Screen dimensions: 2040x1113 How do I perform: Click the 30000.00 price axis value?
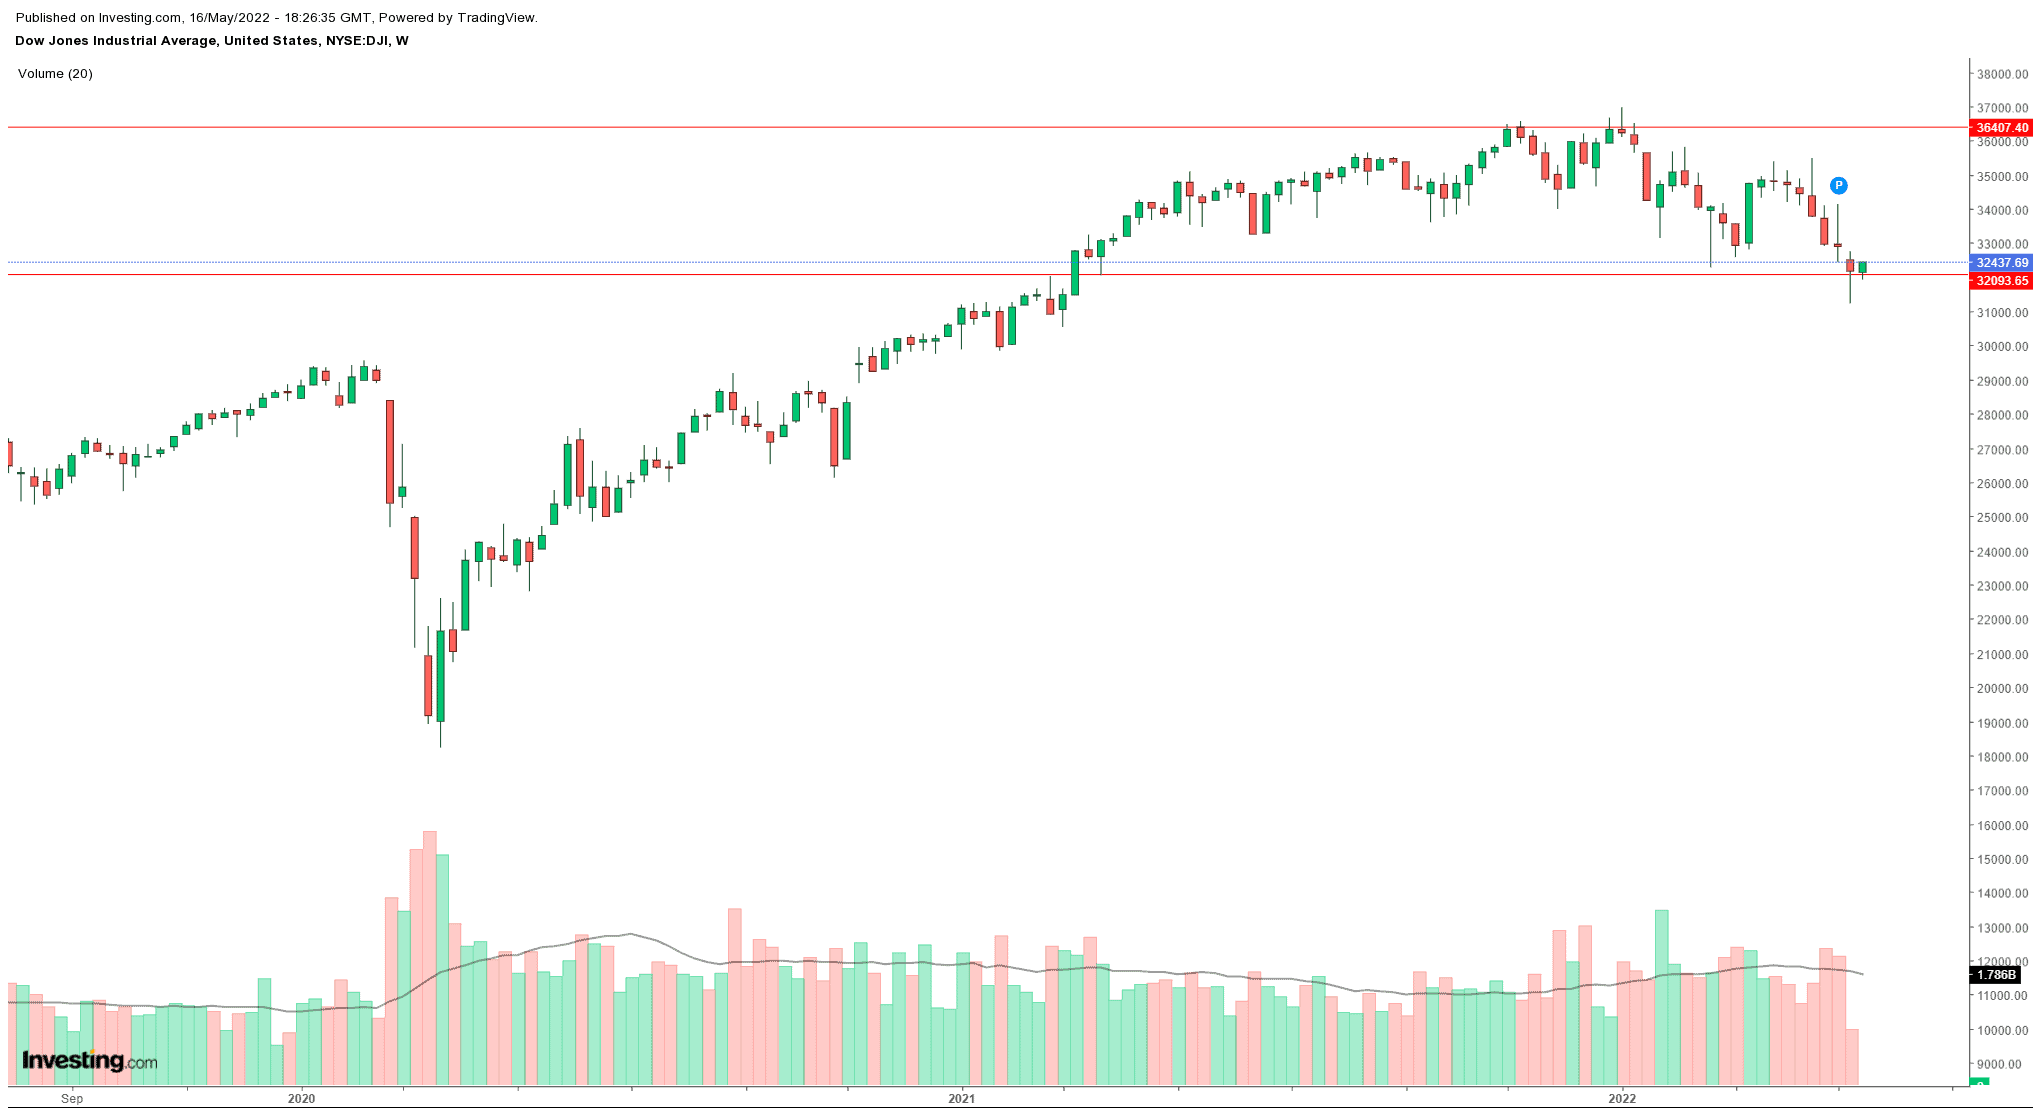coord(2003,347)
